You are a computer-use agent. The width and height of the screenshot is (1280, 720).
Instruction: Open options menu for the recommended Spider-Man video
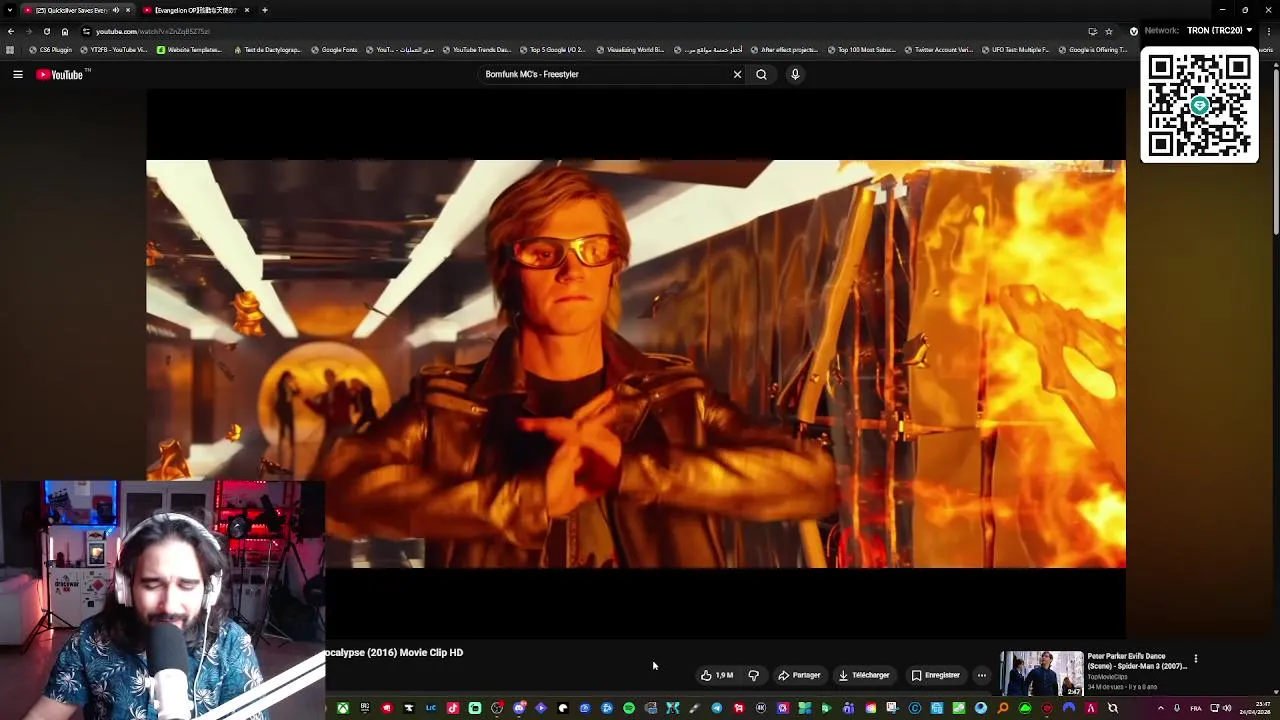tap(1195, 659)
